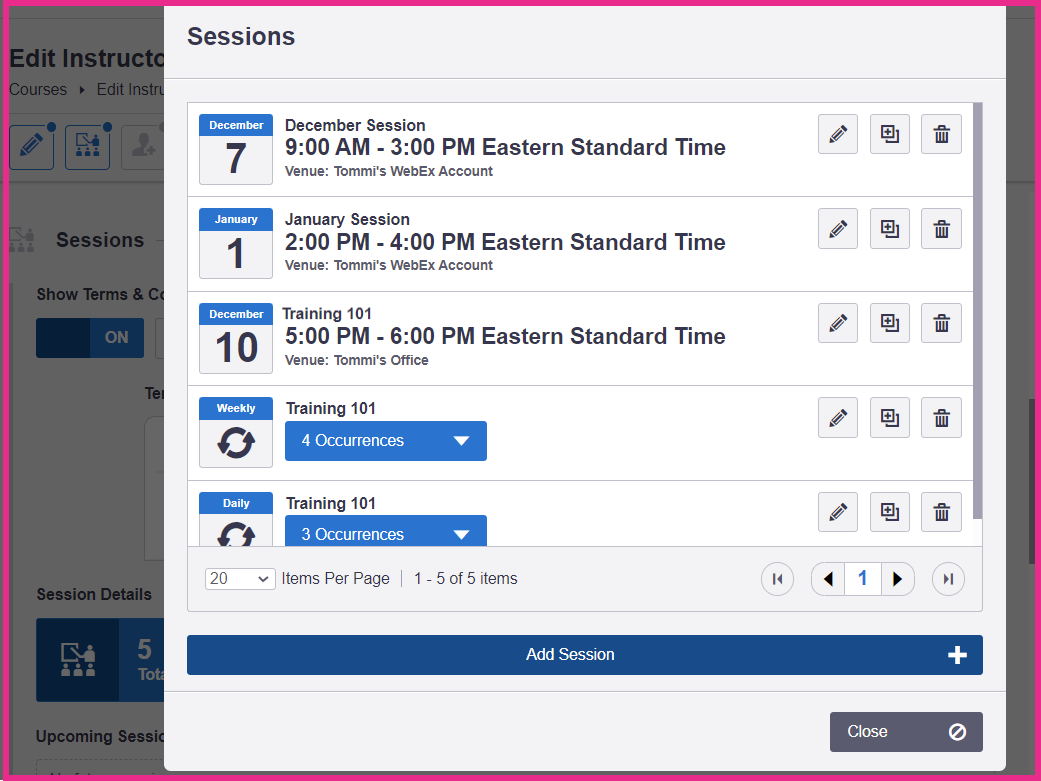Duplicate the January Session
1041x781 pixels.
(890, 229)
